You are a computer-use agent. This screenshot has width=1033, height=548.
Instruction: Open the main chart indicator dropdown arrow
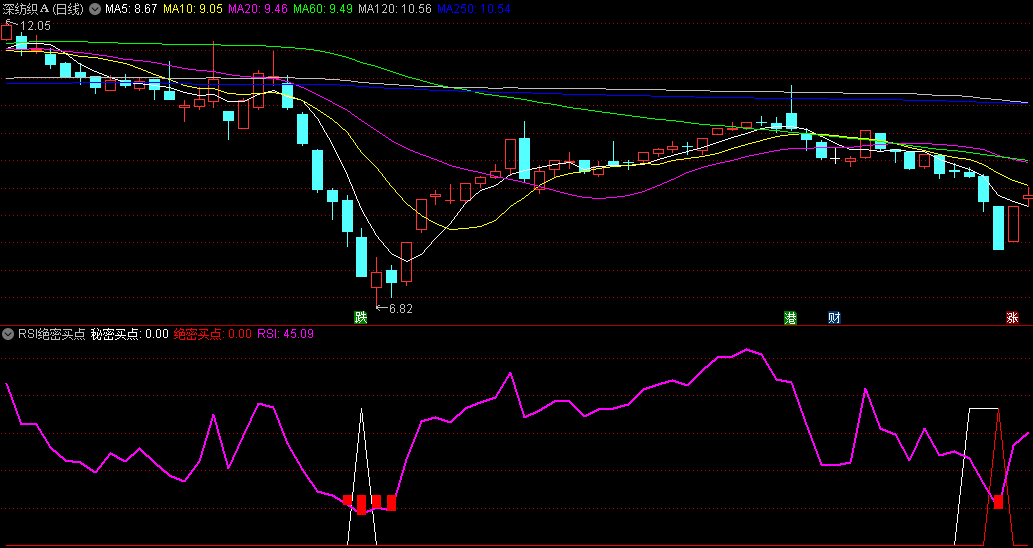[95, 9]
